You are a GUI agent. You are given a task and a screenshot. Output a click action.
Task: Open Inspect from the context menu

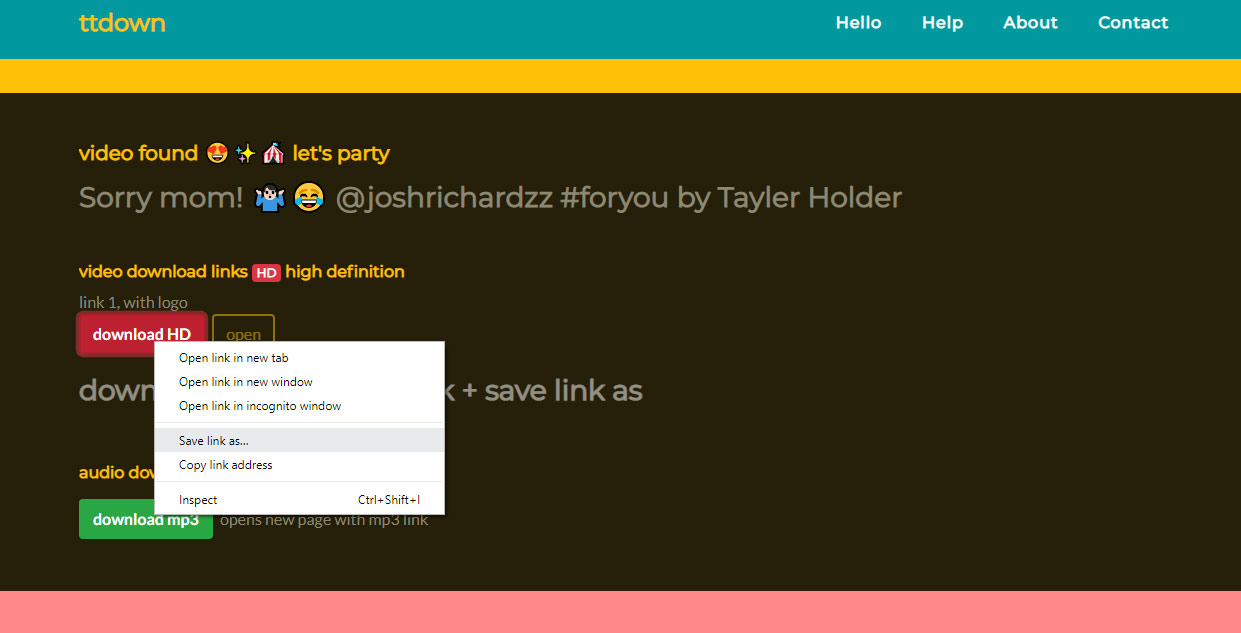point(198,500)
